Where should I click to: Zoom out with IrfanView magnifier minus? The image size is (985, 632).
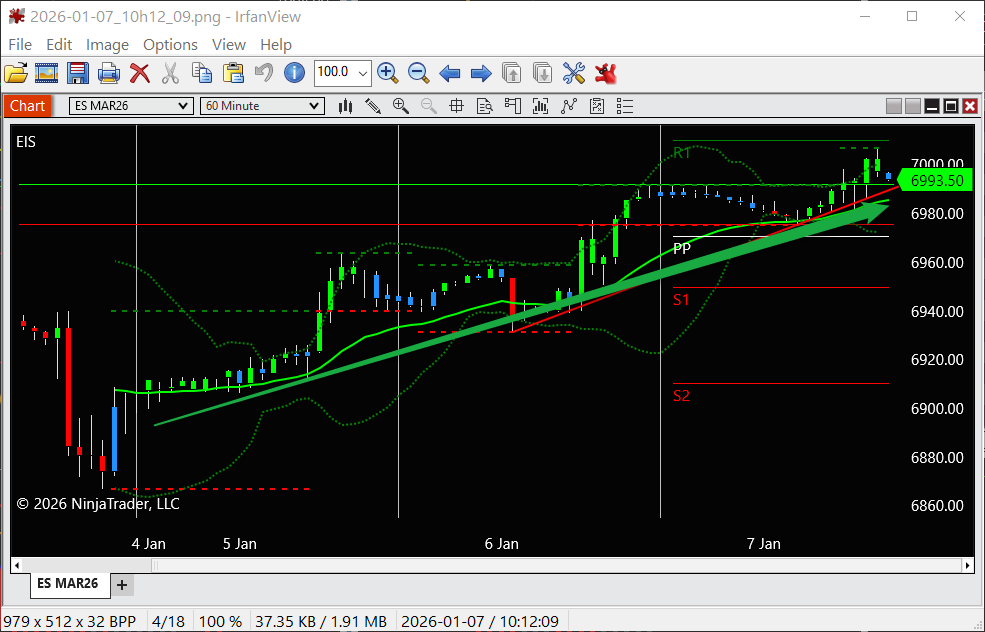point(418,74)
